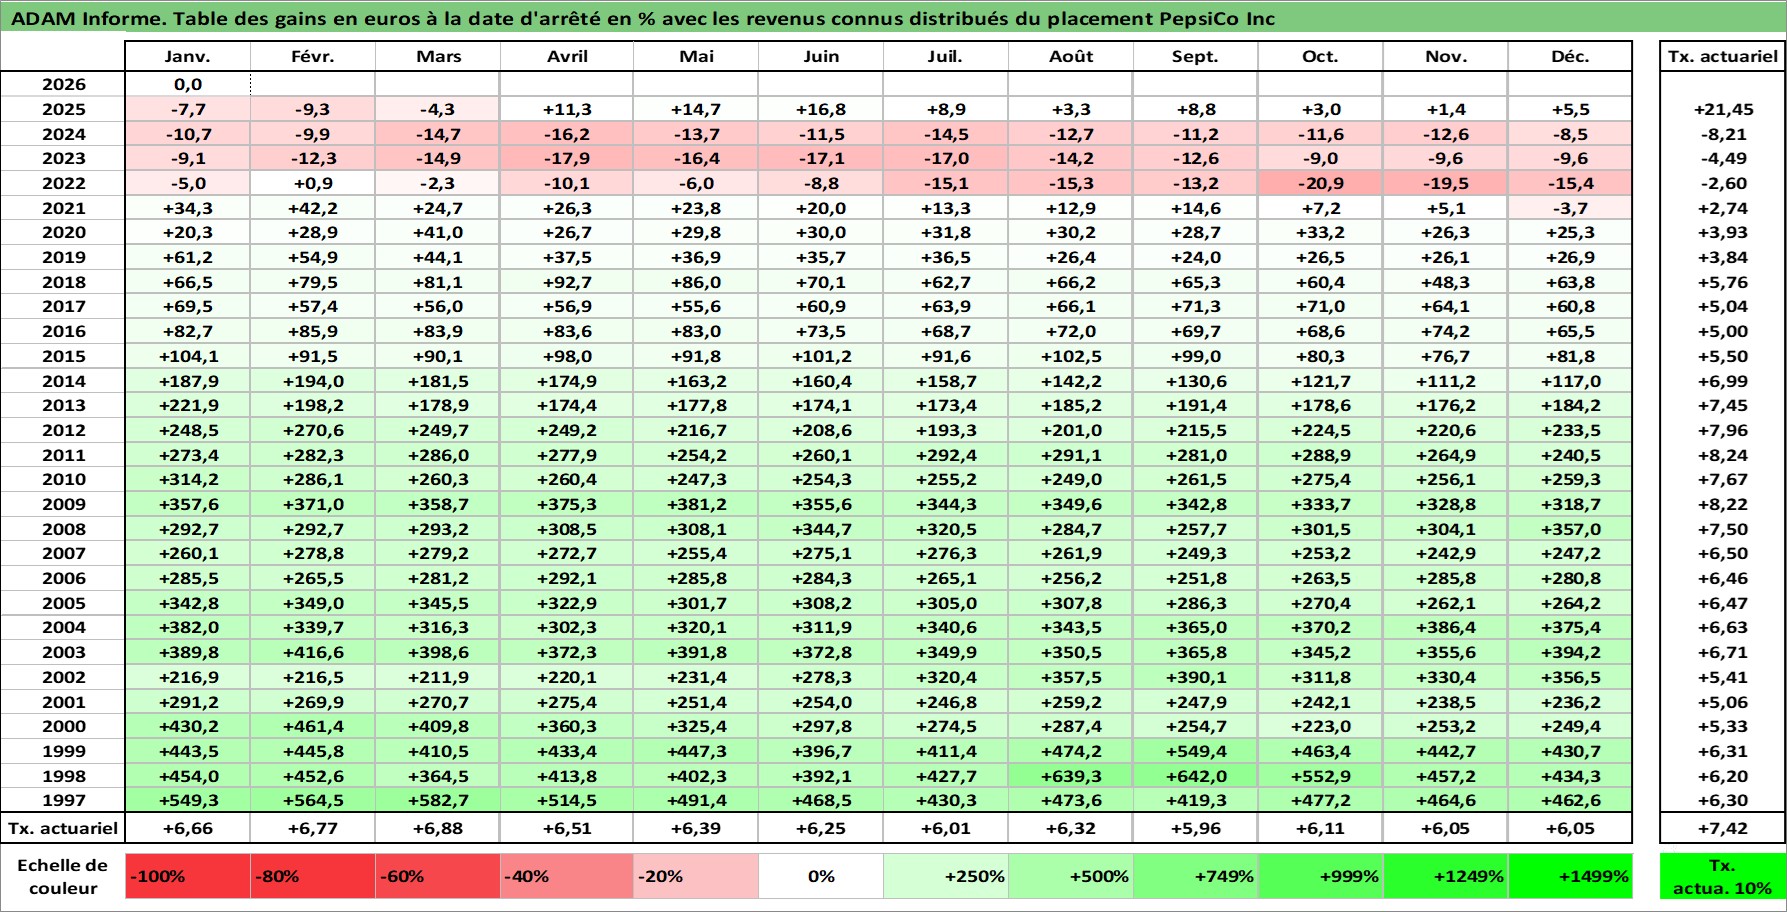Click the +1499% bright green swatch
This screenshot has width=1787, height=912.
(1570, 876)
